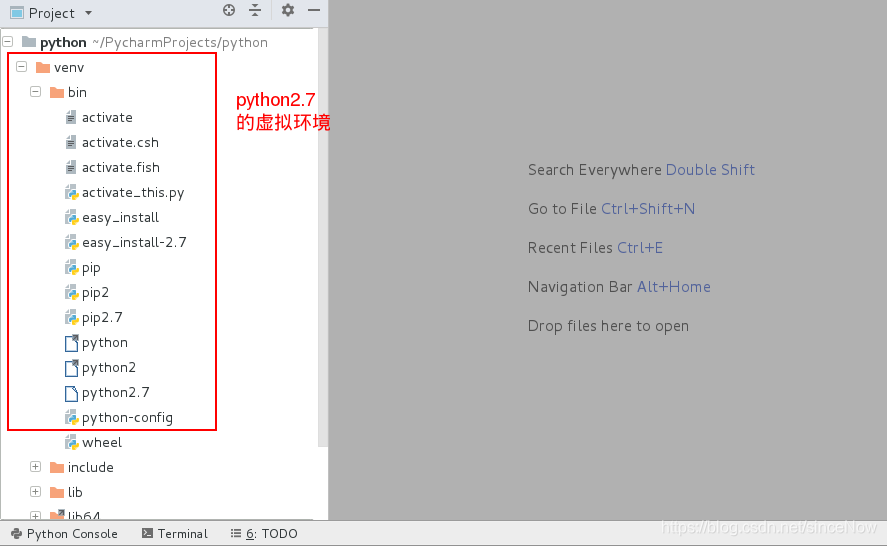Select the bin folder icon
The height and width of the screenshot is (546, 887).
point(57,92)
